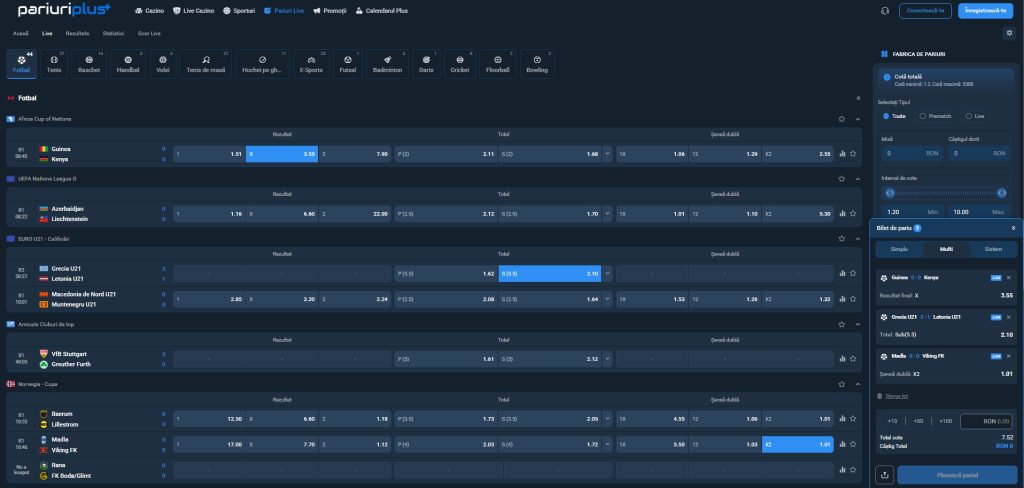Select the Futsal sport tile

pos(348,64)
